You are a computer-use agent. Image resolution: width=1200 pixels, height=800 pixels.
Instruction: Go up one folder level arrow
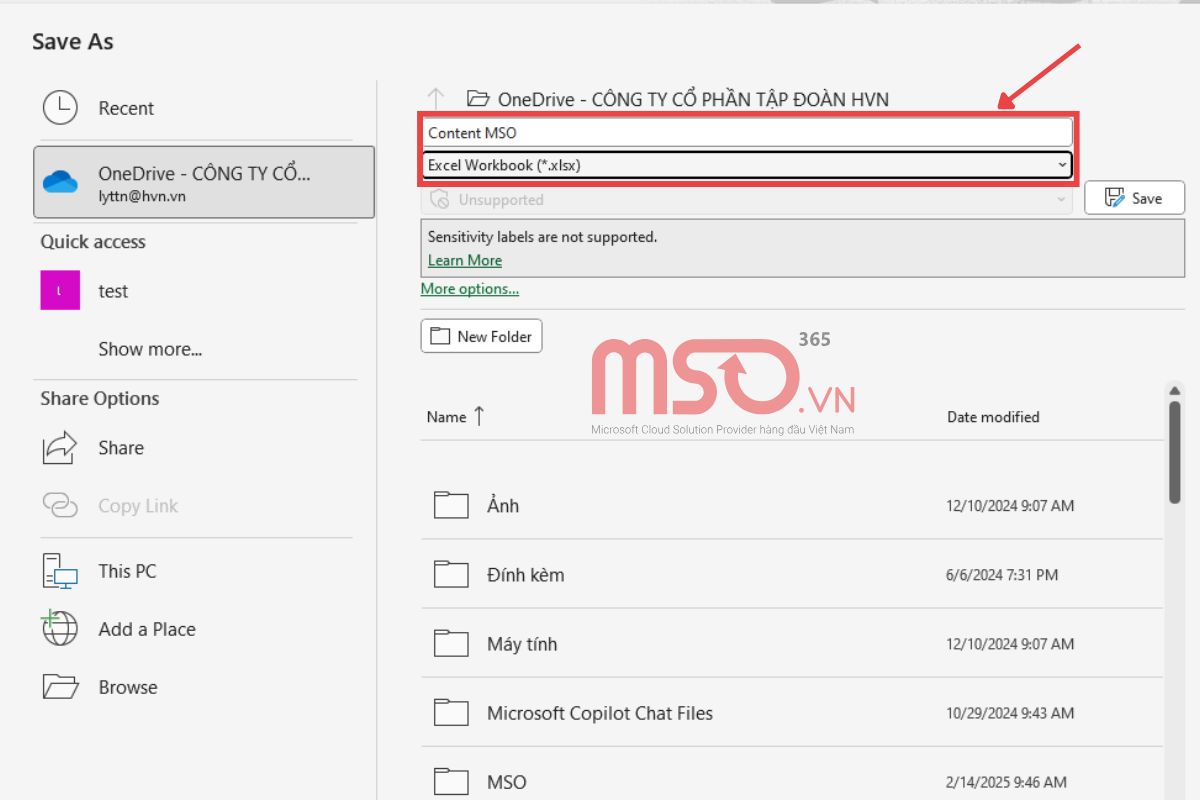coord(436,98)
